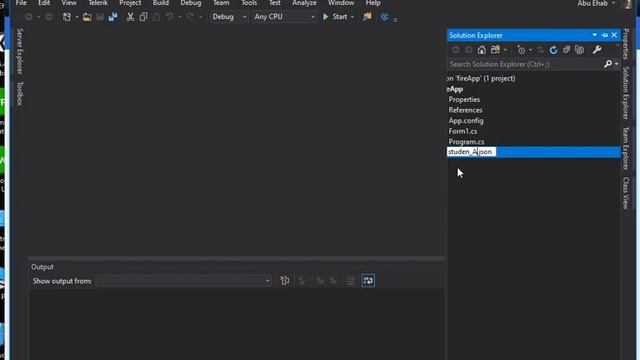Image resolution: width=640 pixels, height=360 pixels.
Task: Click the Find in Files icon beside Start
Action: point(367,16)
